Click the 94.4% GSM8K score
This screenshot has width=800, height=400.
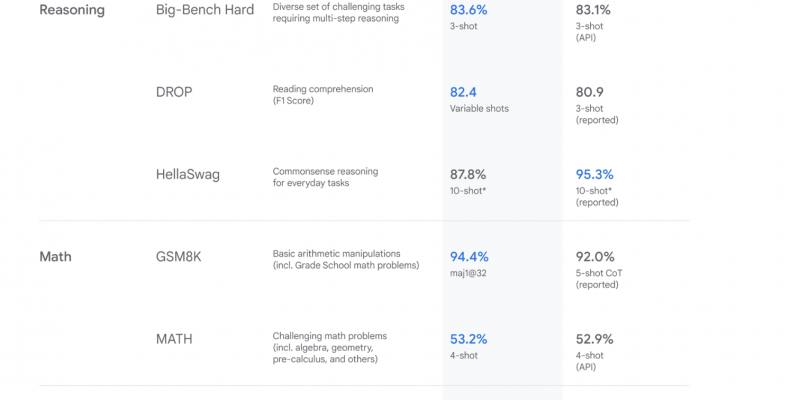469,257
